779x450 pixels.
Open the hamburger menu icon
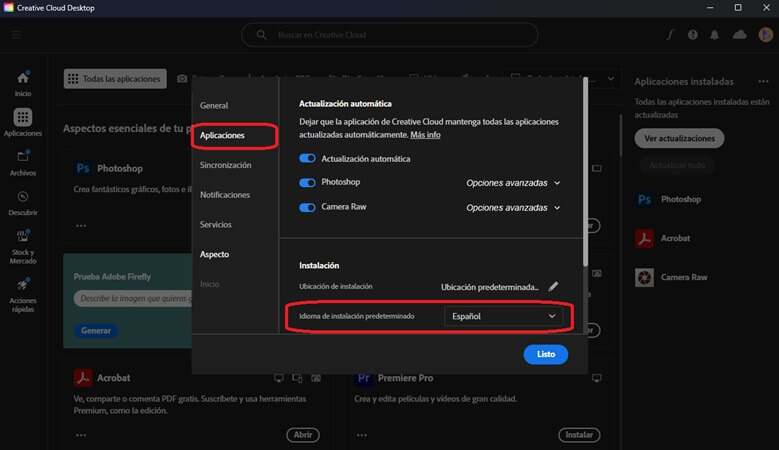[x=16, y=35]
